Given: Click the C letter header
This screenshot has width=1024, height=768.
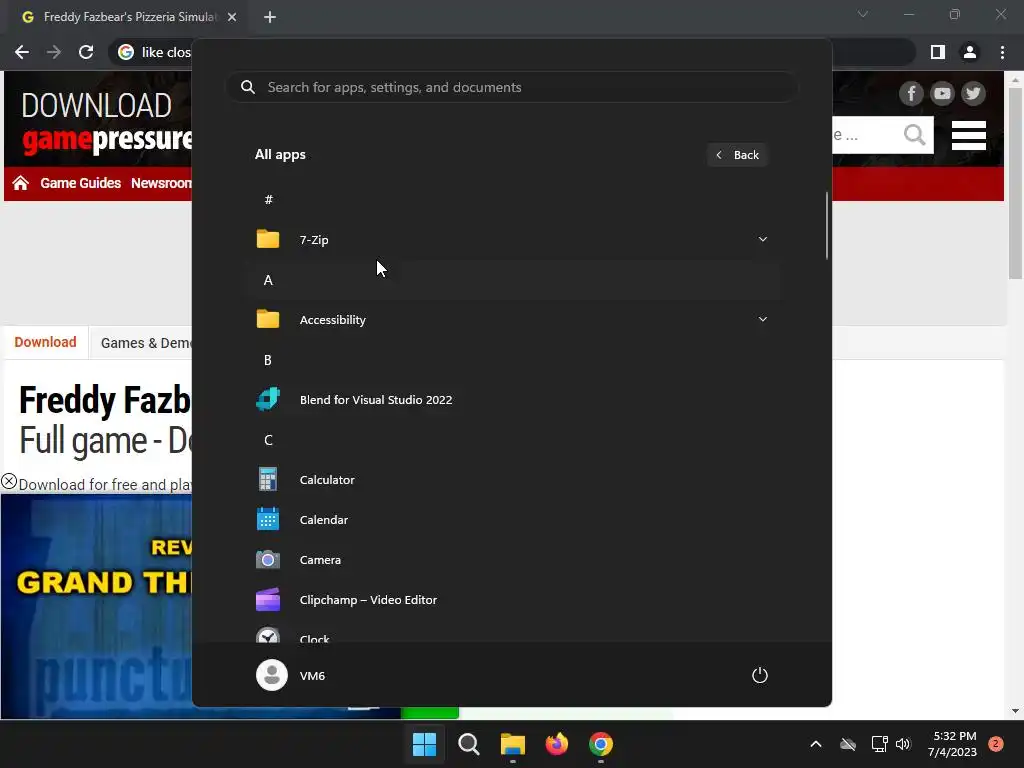Looking at the screenshot, I should click(x=268, y=440).
